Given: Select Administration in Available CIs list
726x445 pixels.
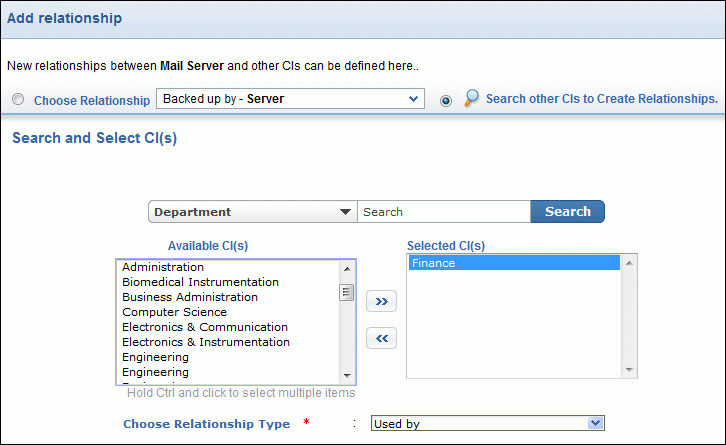Looking at the screenshot, I should pyautogui.click(x=163, y=267).
